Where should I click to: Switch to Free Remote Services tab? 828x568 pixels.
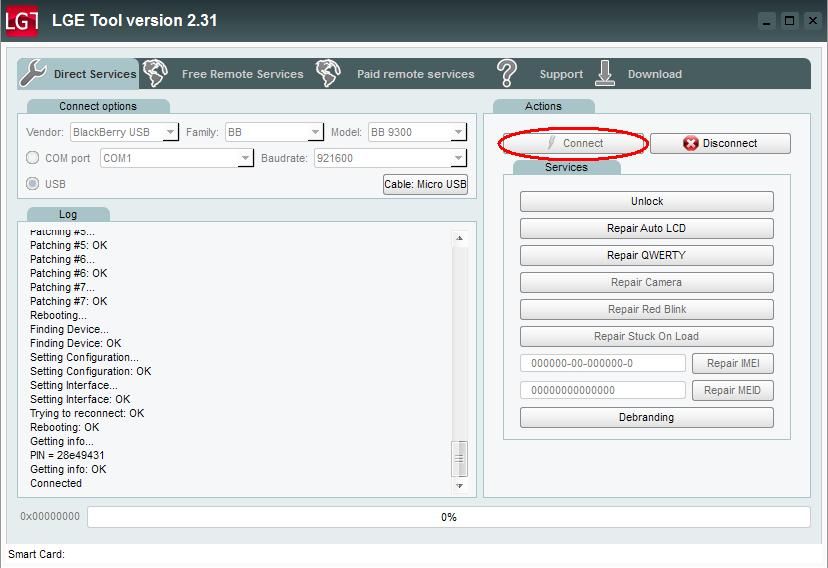click(x=242, y=74)
